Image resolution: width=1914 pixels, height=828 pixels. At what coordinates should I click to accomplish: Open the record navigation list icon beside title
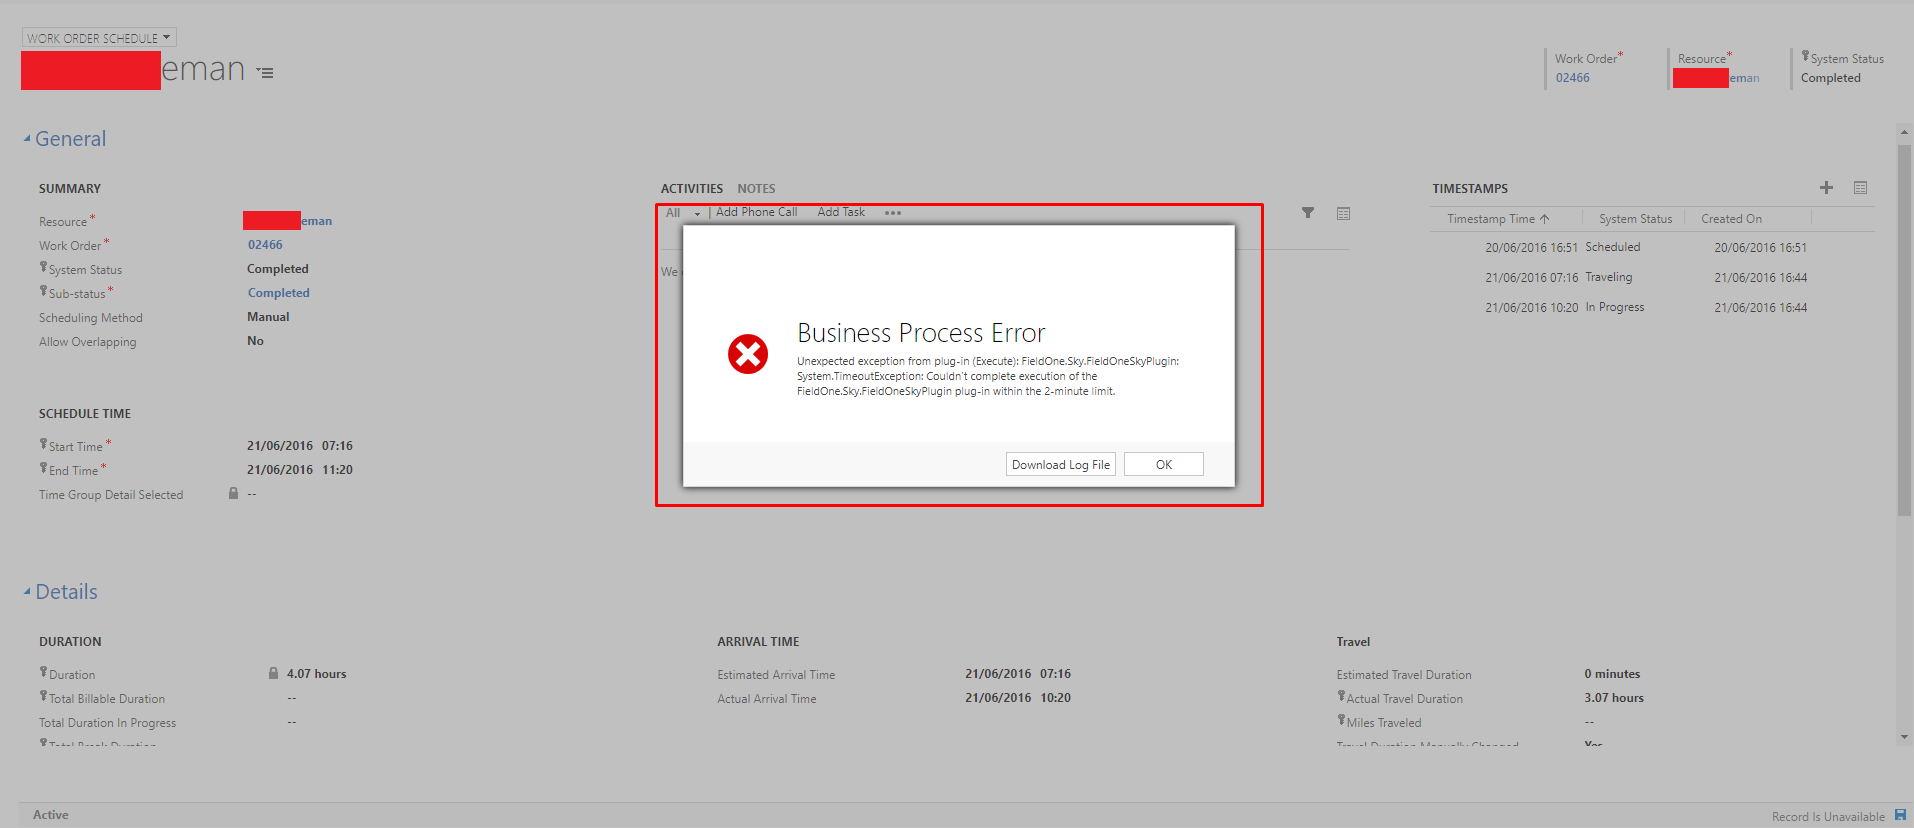(x=265, y=73)
